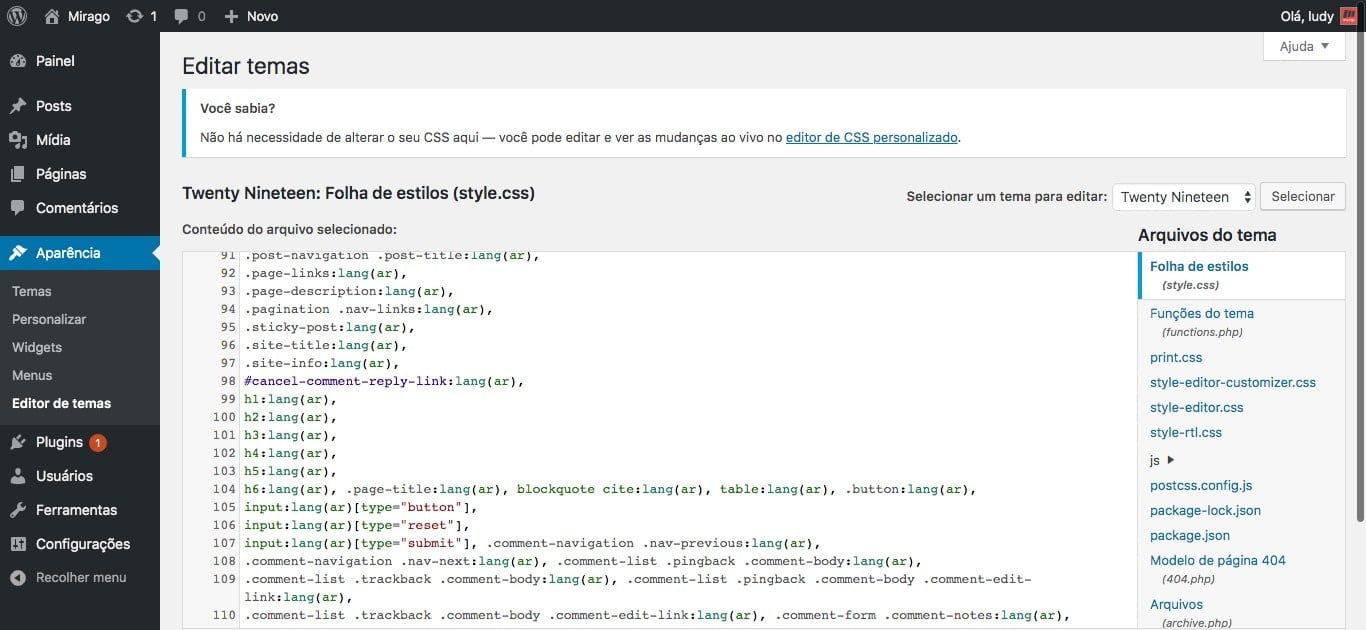Open package-lock.json file

click(1205, 510)
